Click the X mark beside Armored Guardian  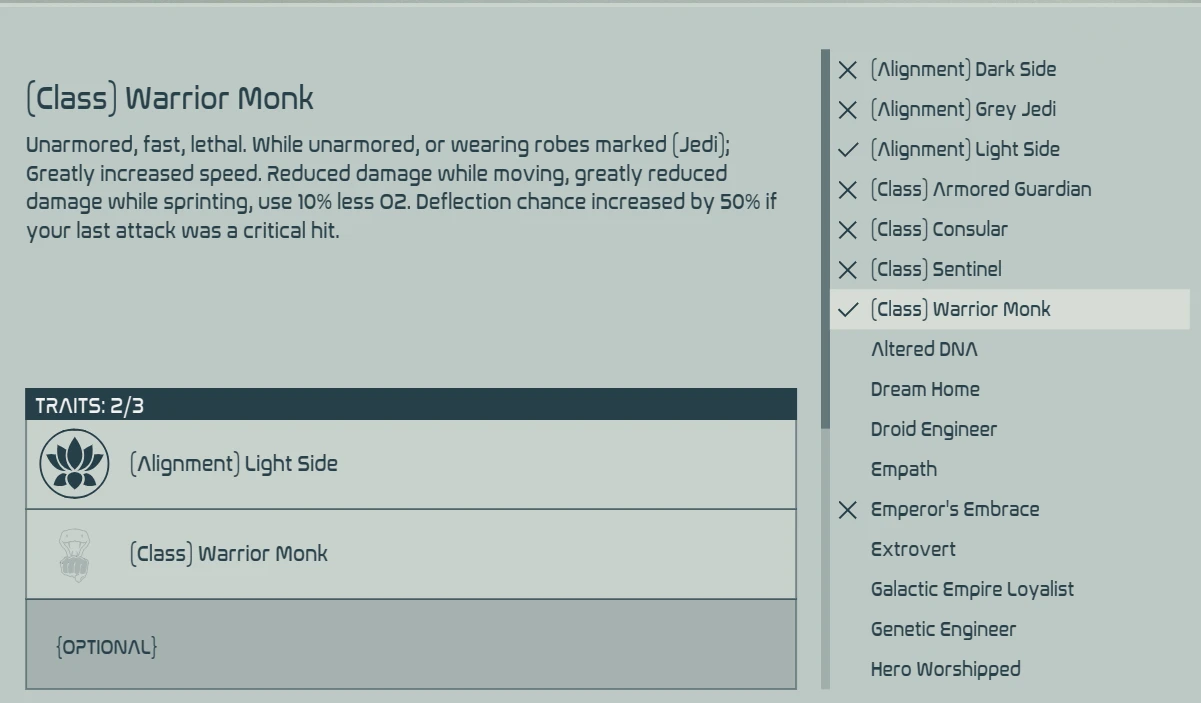(848, 190)
